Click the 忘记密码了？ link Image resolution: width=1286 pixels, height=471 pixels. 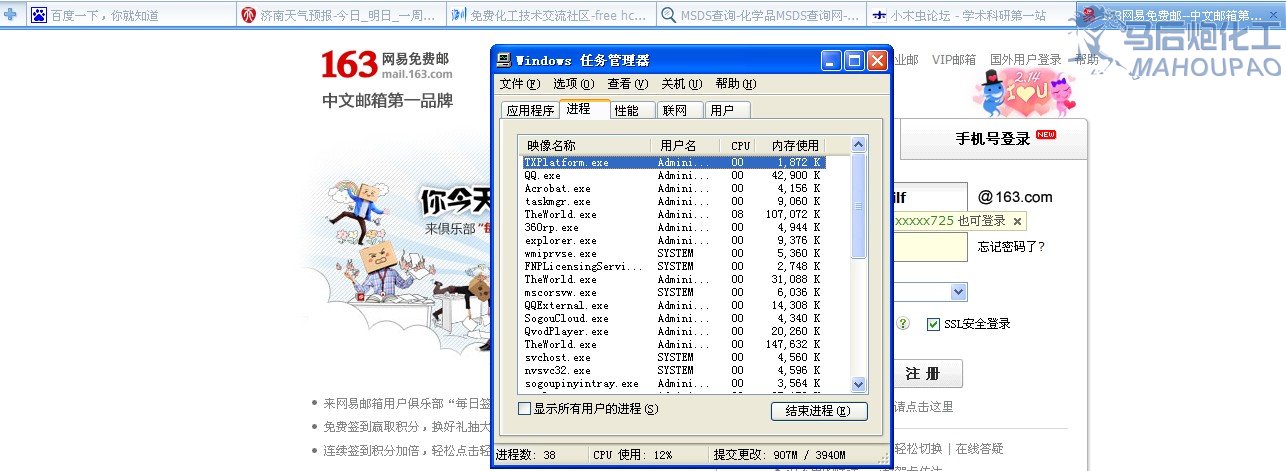(1011, 247)
